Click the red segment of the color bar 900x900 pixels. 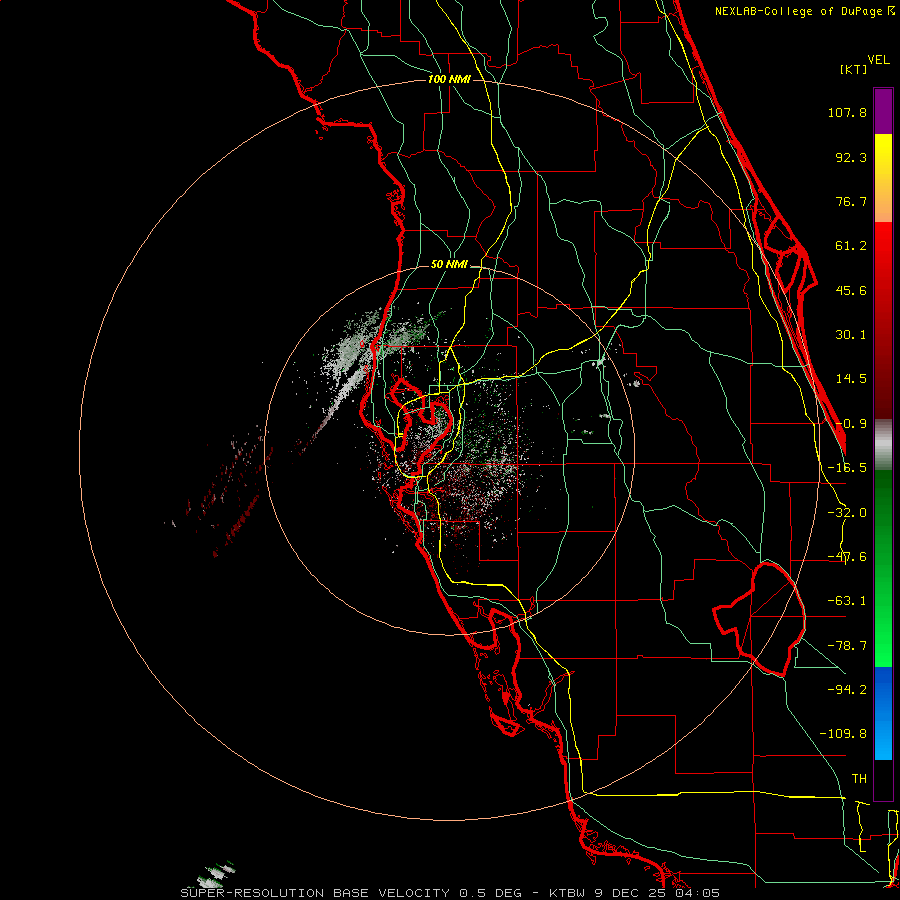(x=883, y=320)
